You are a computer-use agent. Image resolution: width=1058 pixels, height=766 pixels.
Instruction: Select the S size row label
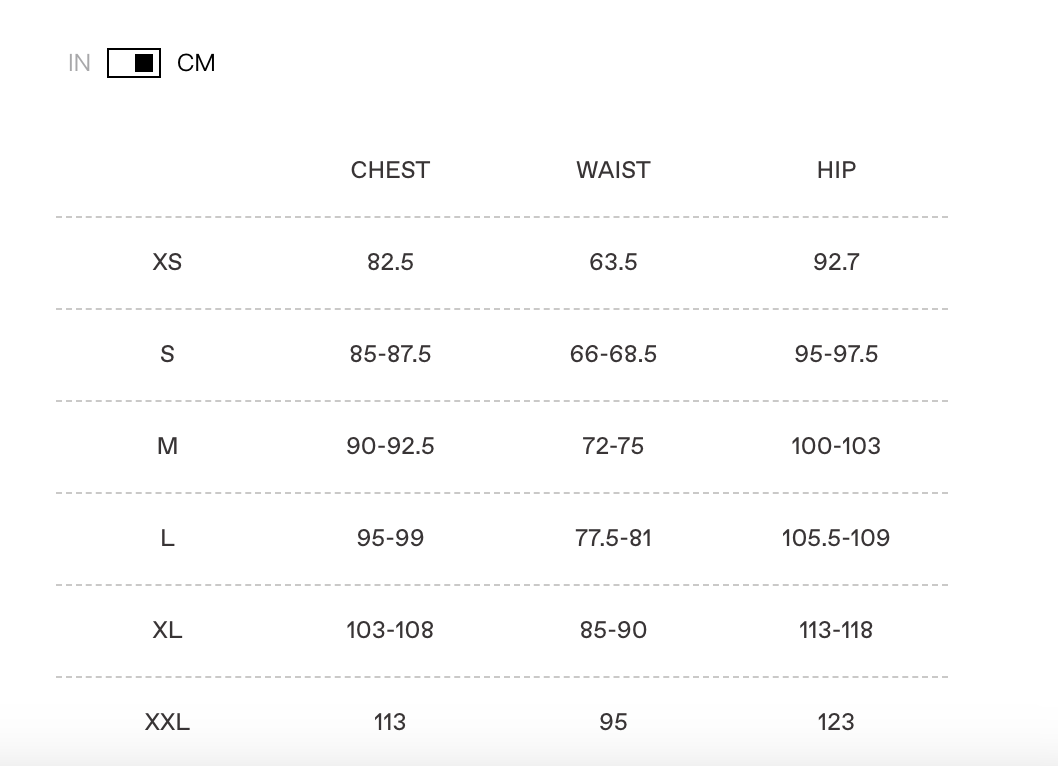167,354
